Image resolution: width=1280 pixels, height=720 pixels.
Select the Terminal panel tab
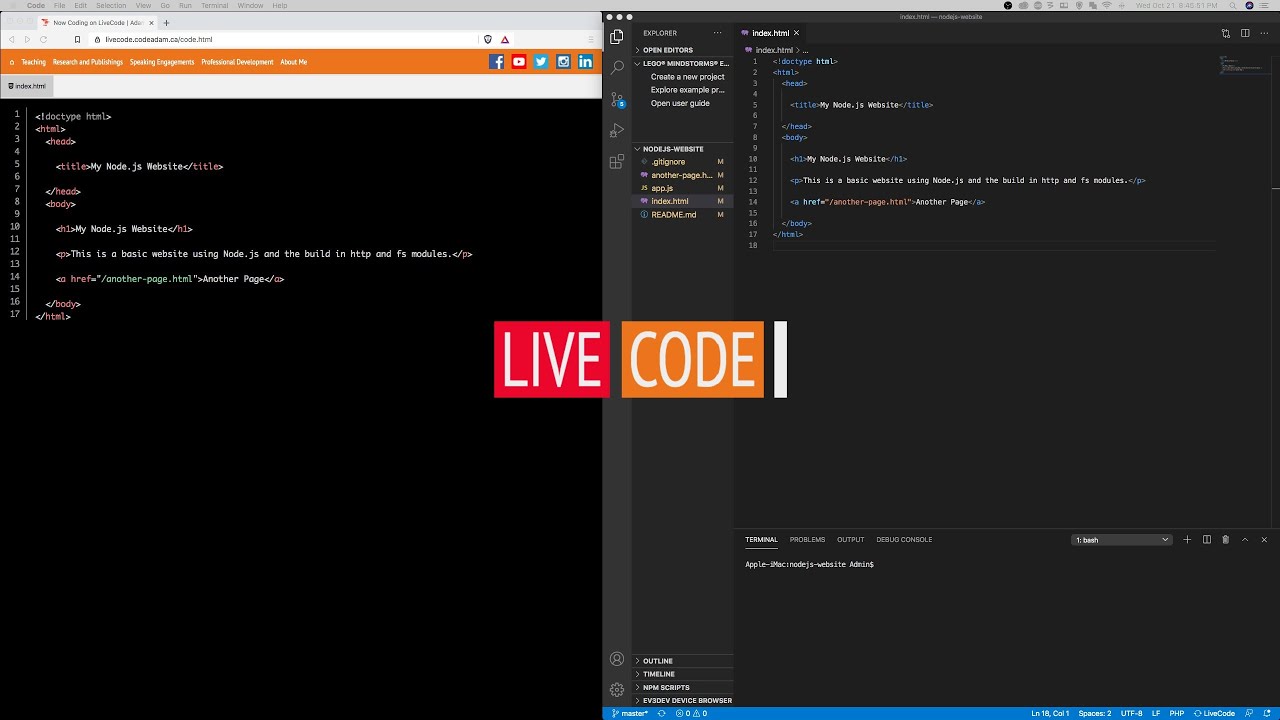(x=761, y=540)
